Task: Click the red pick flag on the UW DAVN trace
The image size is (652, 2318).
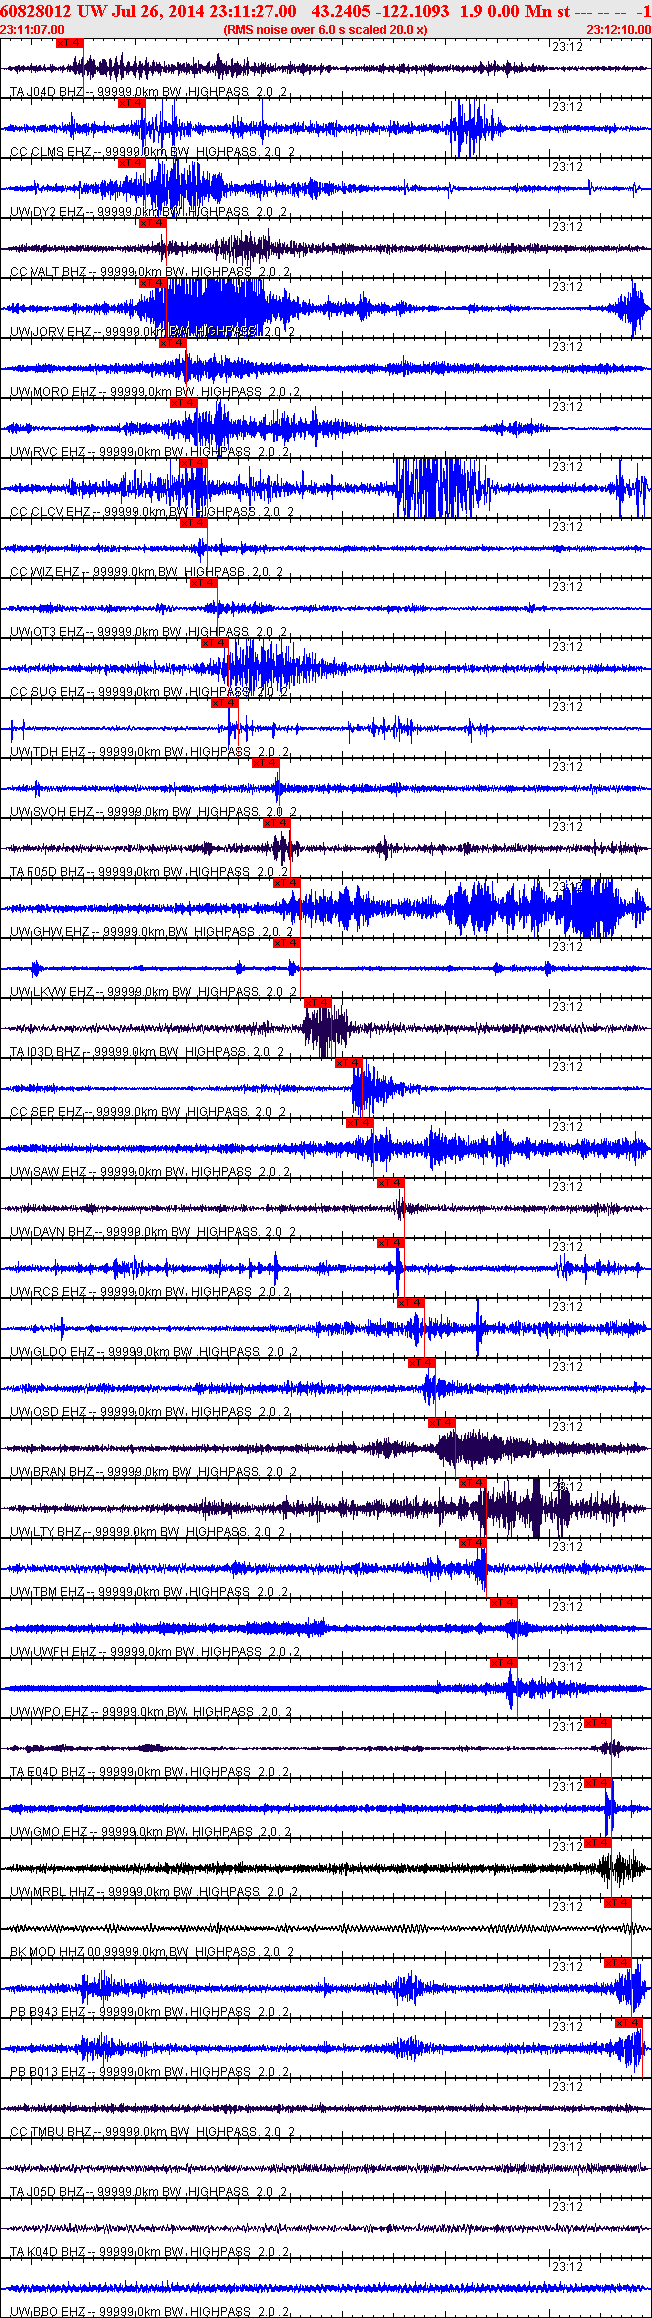Action: click(x=390, y=1183)
